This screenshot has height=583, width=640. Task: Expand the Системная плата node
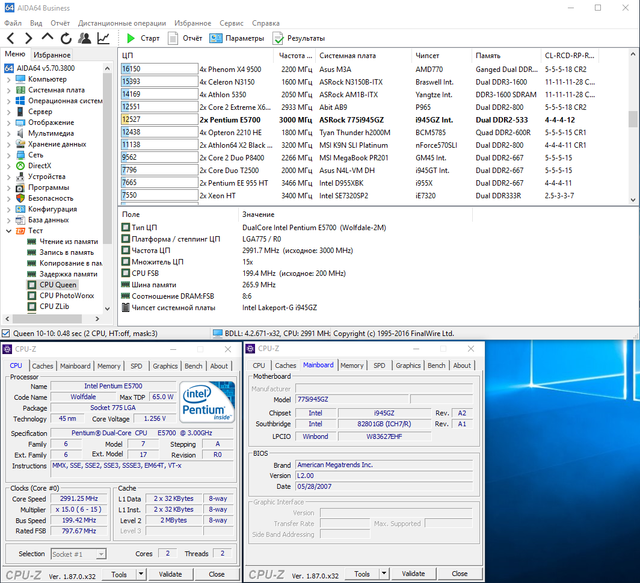[9, 90]
